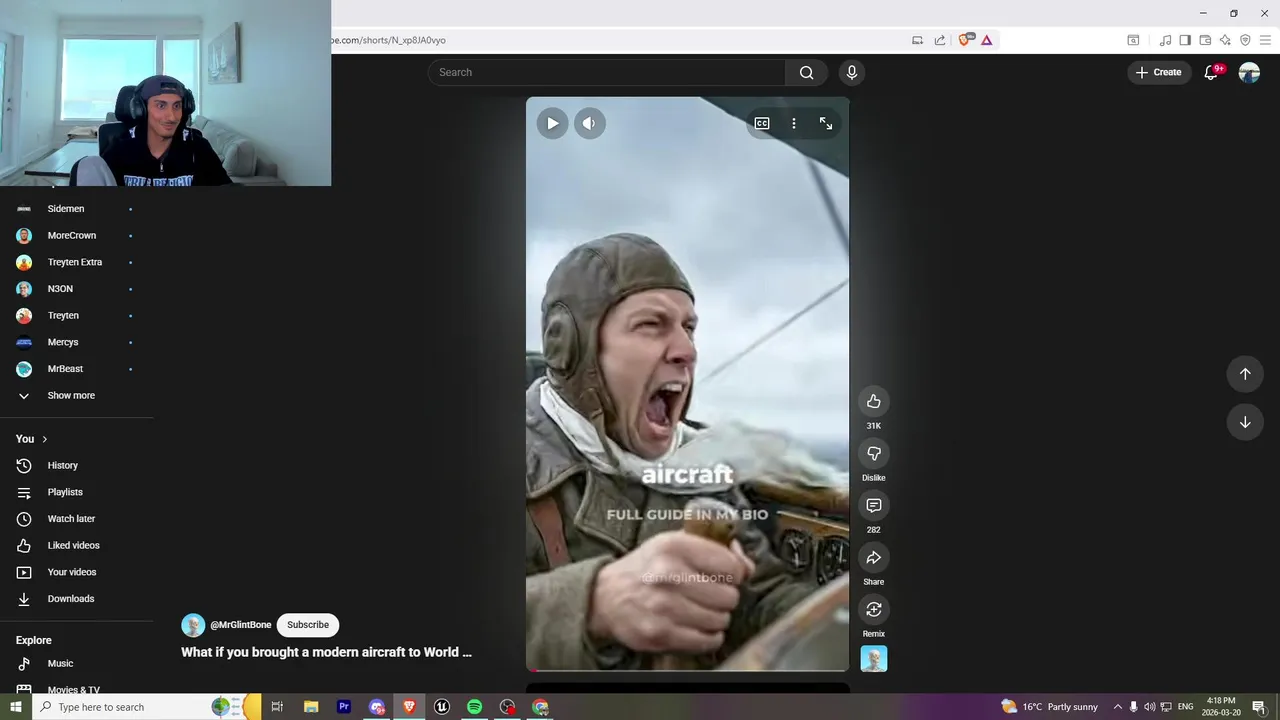The image size is (1280, 720).
Task: Open the Short's title text
Action: 326,652
